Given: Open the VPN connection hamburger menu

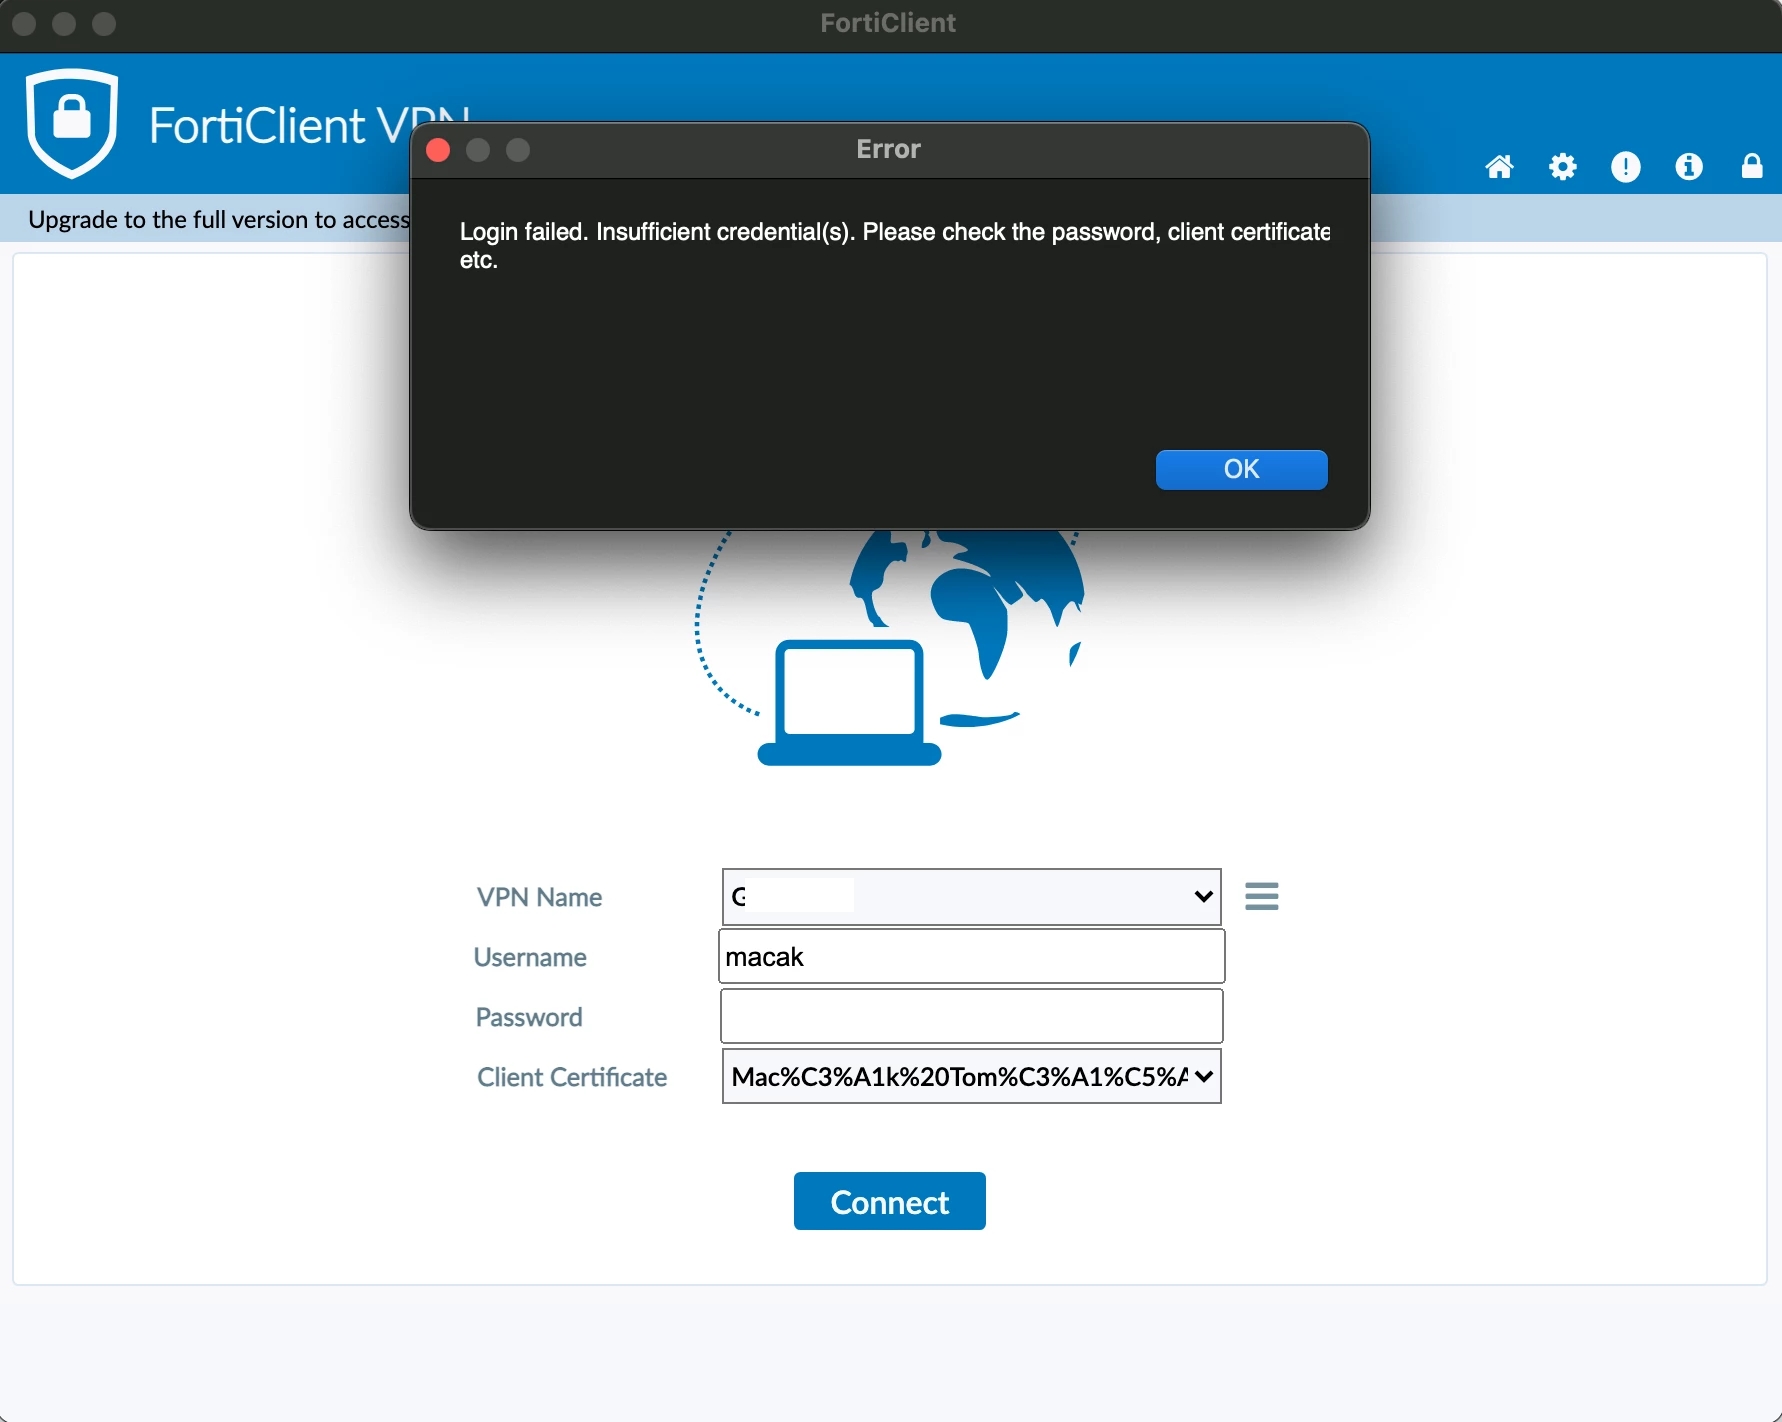Looking at the screenshot, I should point(1262,896).
